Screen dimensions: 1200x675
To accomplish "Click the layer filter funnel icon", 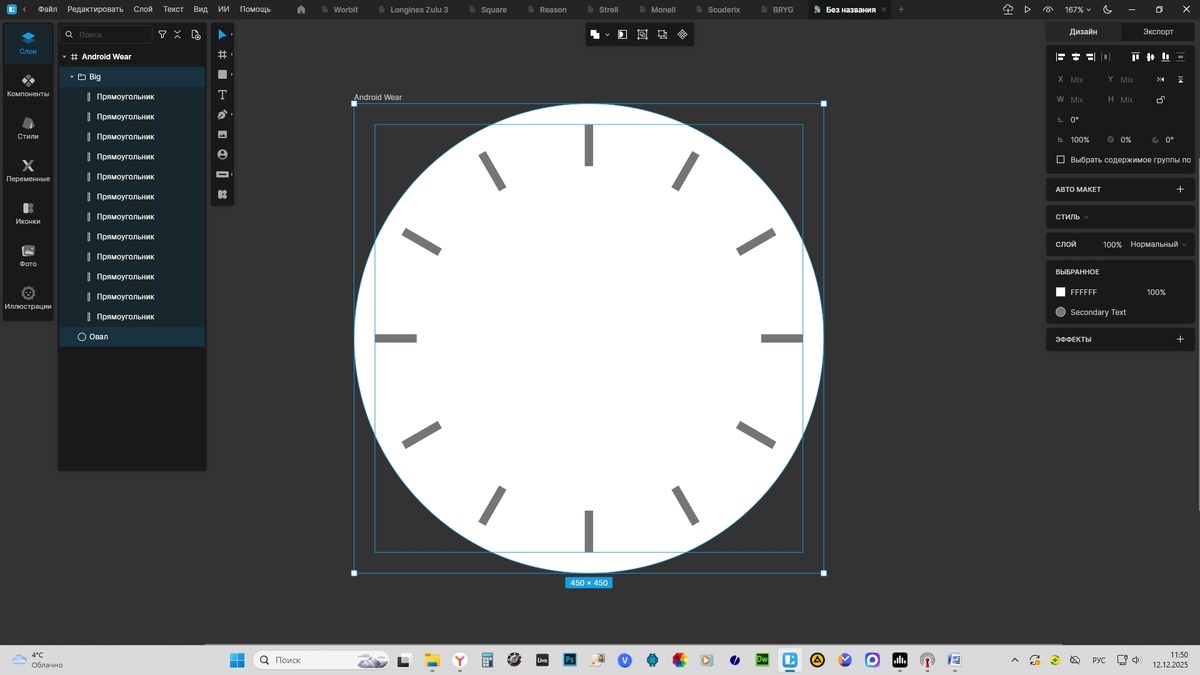I will (x=162, y=34).
